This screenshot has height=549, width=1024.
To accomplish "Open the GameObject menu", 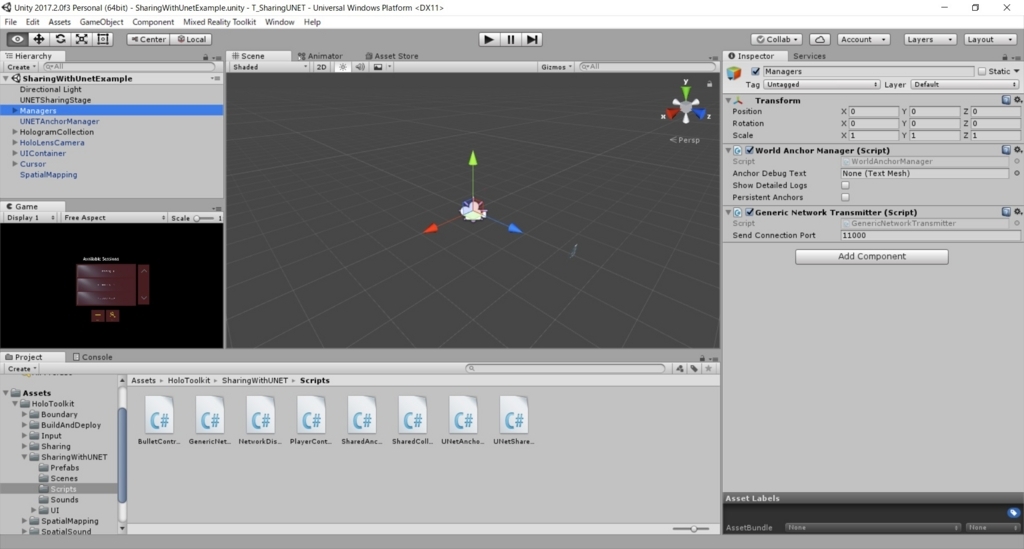I will click(101, 22).
